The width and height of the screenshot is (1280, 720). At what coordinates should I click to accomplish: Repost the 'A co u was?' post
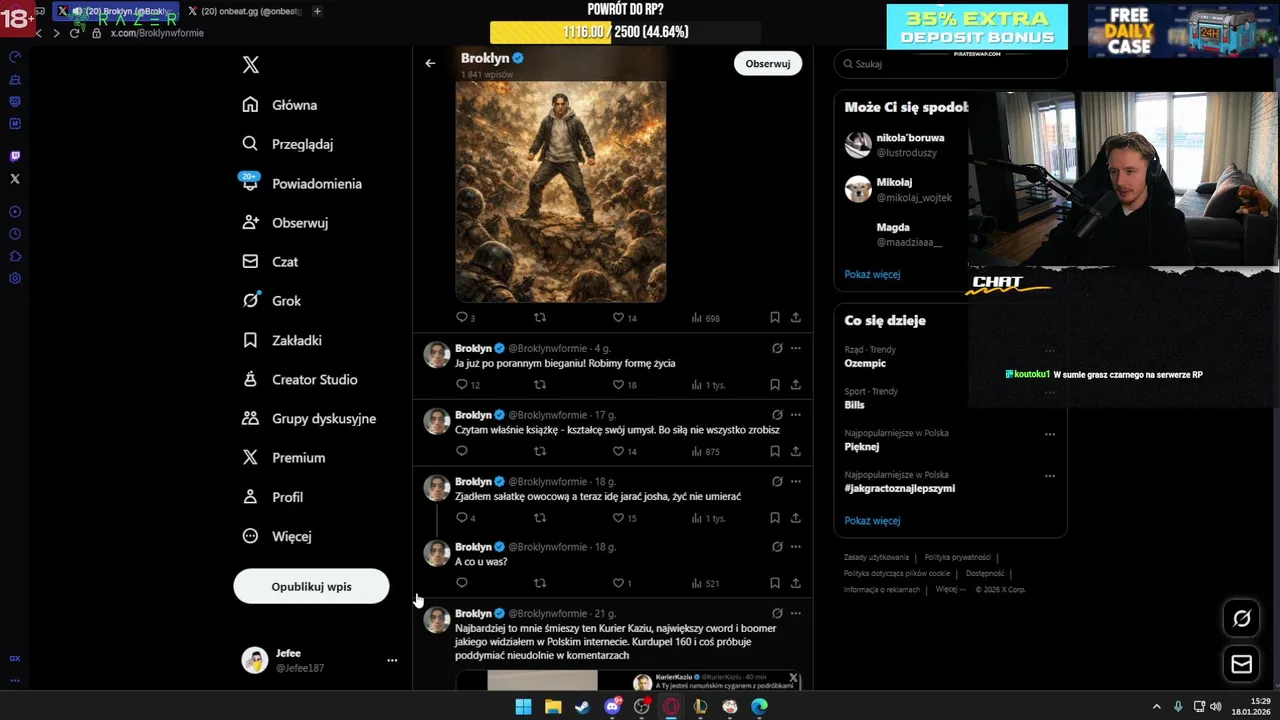[540, 583]
